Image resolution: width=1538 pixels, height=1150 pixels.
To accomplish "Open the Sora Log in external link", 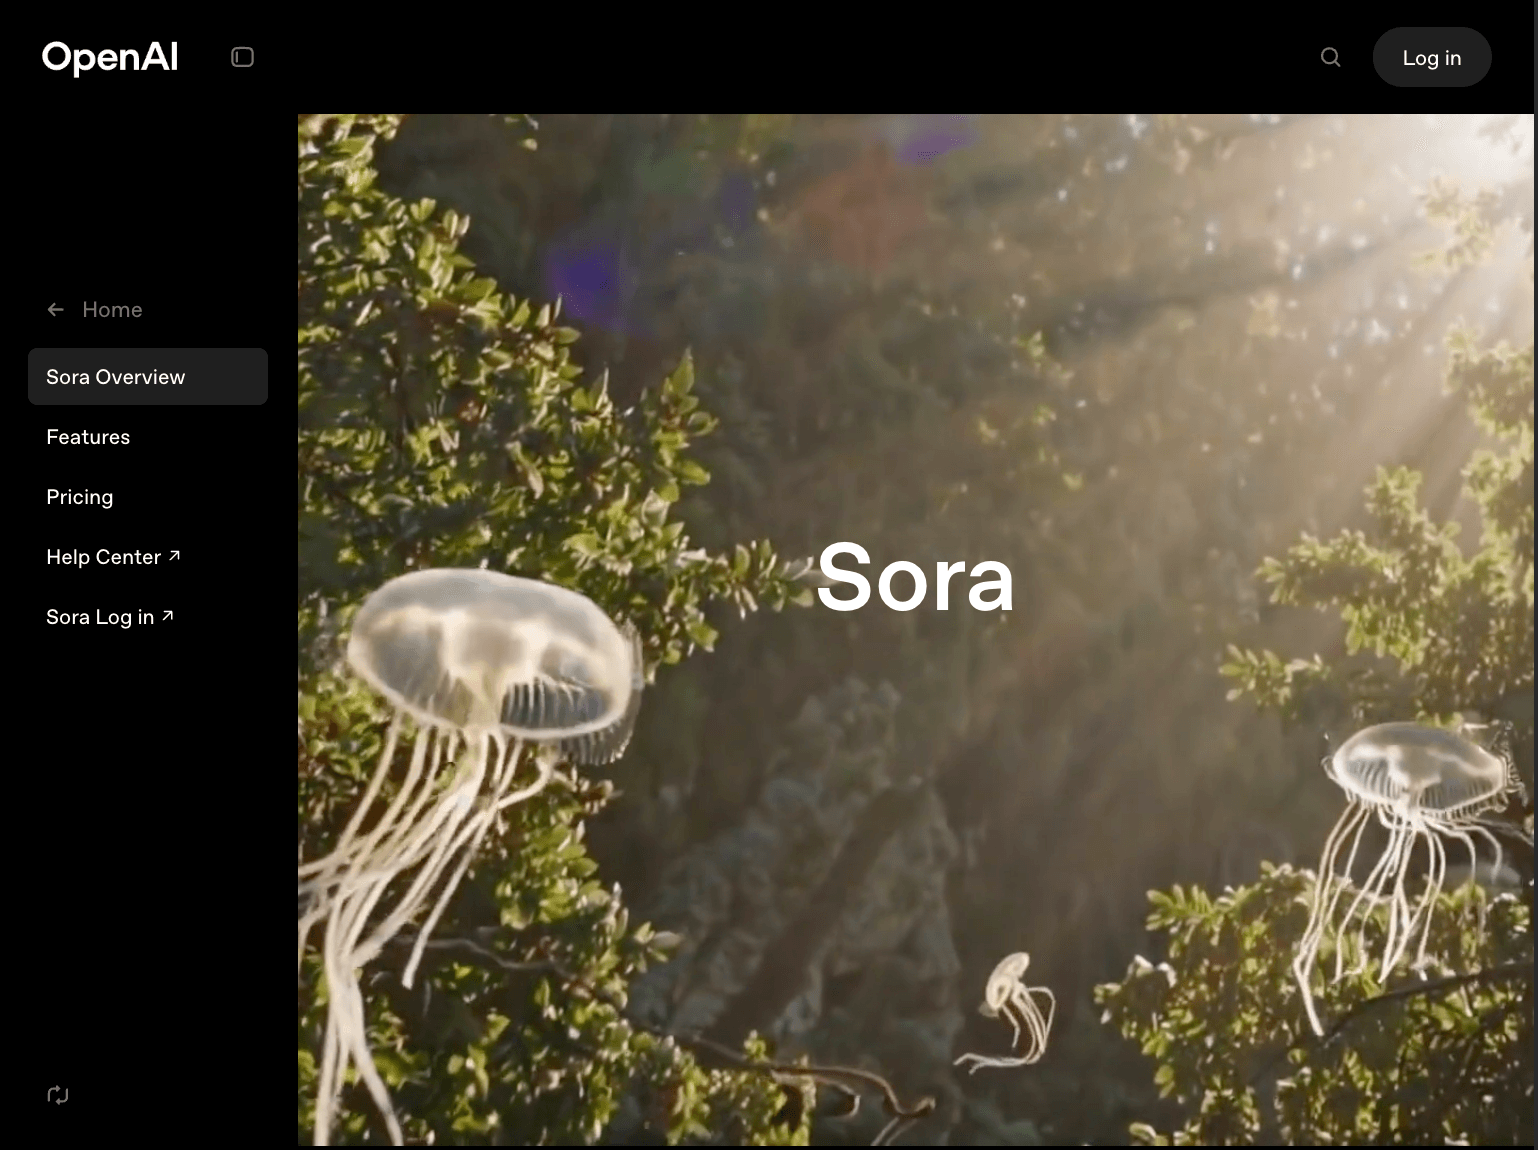I will pos(110,617).
